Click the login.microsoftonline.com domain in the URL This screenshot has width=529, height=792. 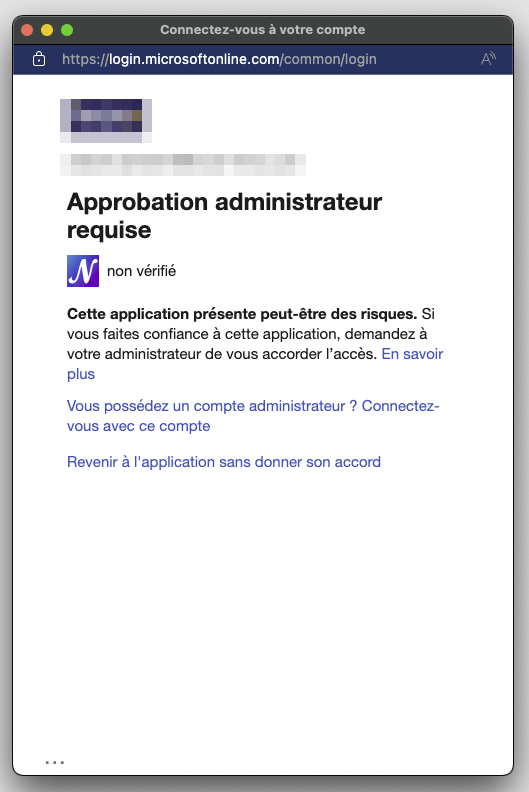click(x=195, y=59)
